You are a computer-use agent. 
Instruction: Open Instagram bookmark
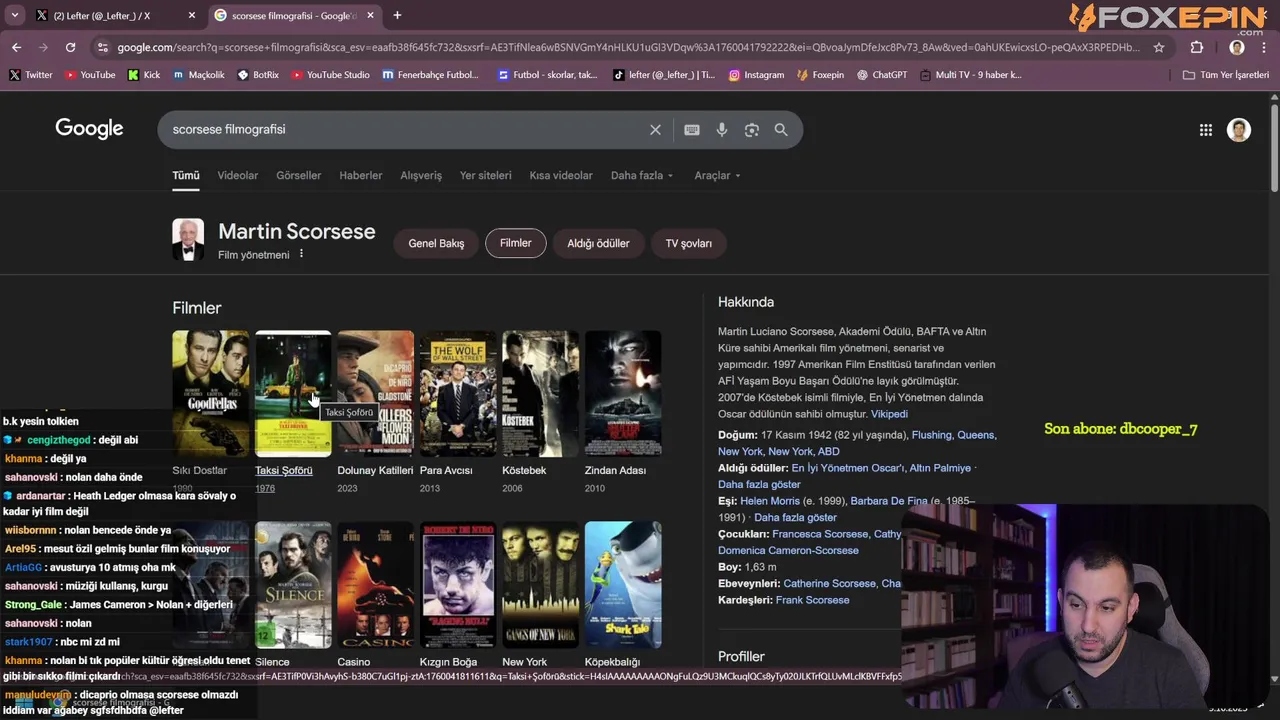tap(756, 75)
